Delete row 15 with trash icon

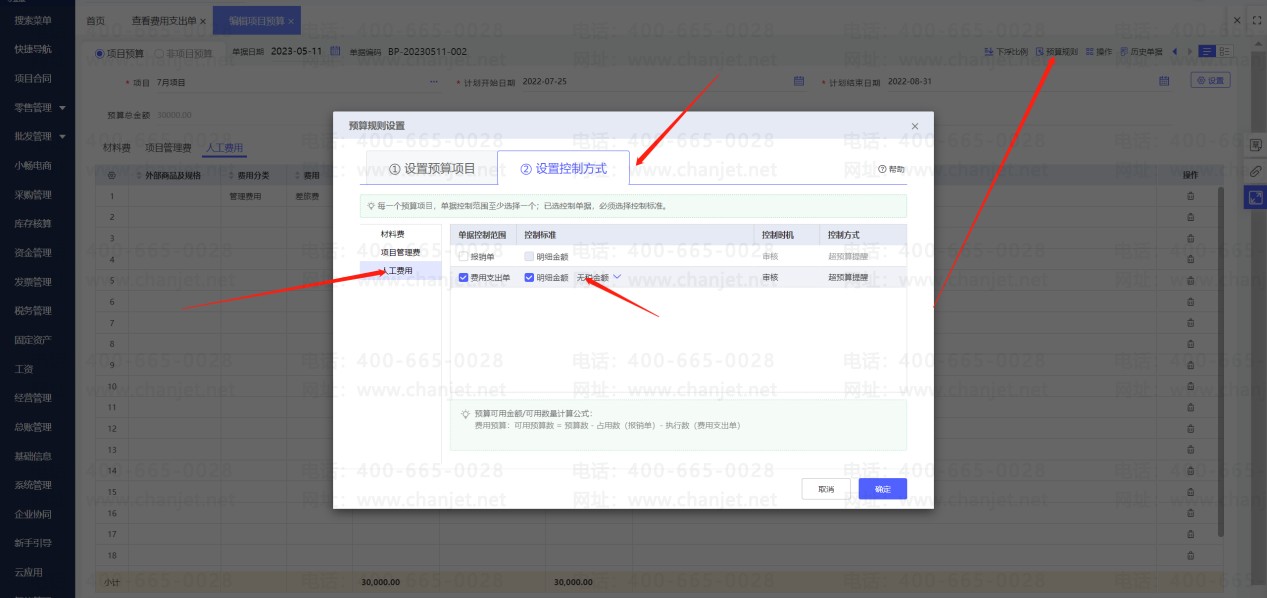pos(1190,491)
